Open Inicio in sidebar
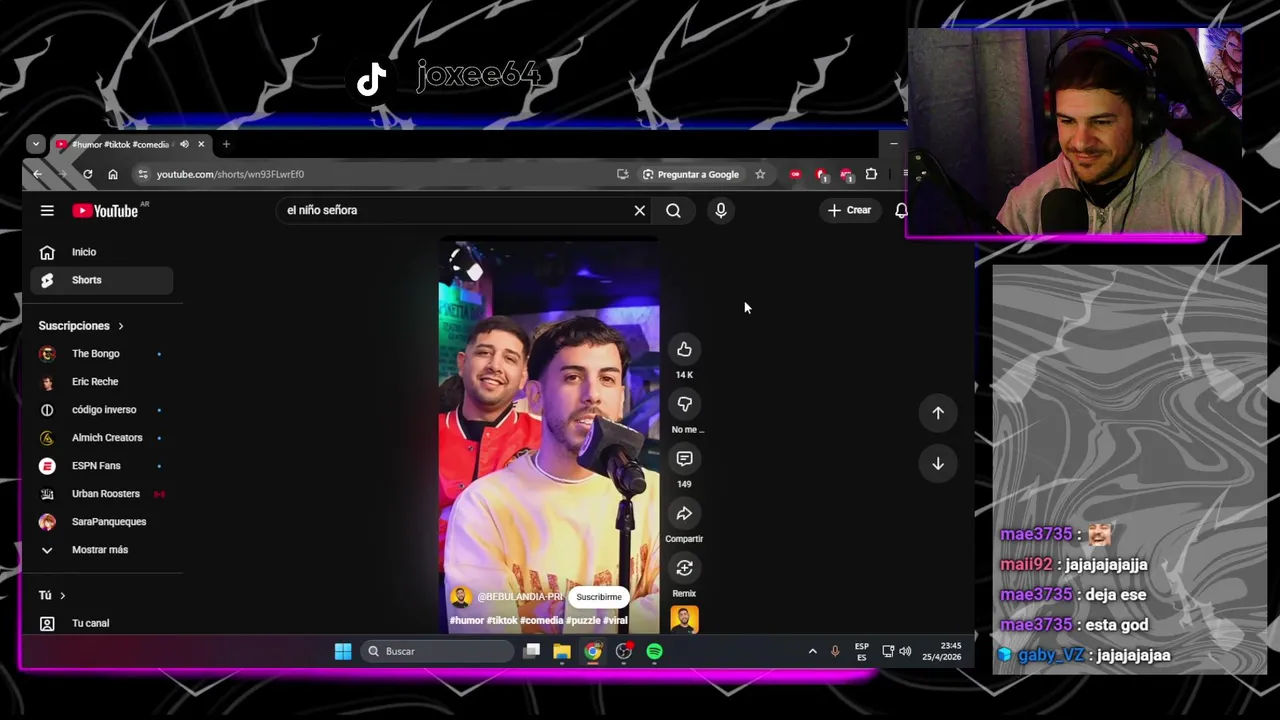Screen dimensions: 1280x720 click(102, 252)
